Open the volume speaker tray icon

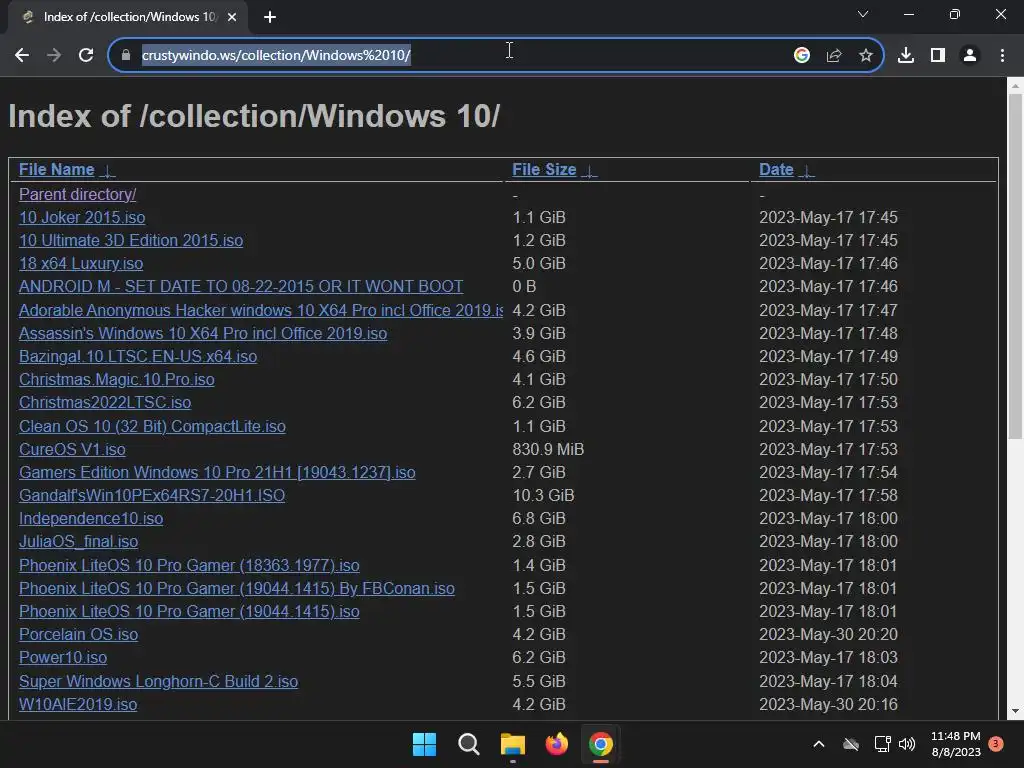[x=907, y=744]
